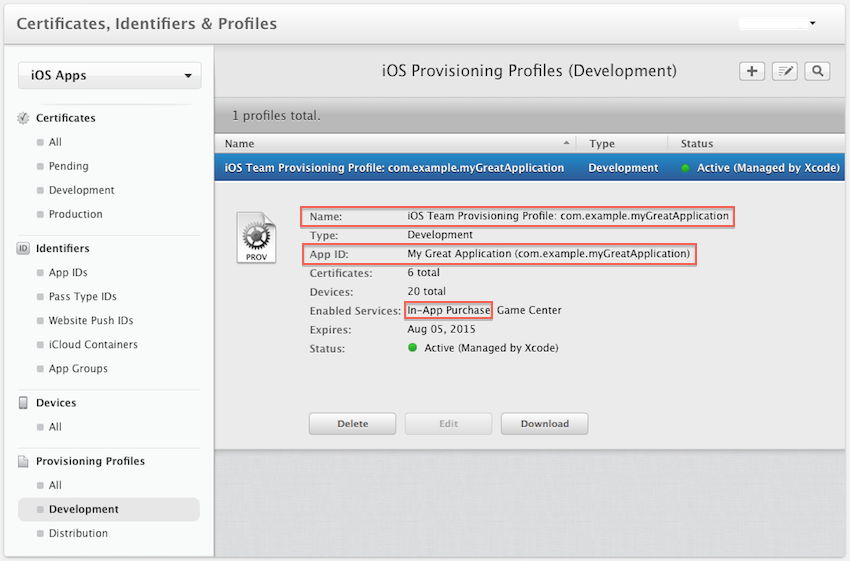
Task: Open iCloud Containers identifiers
Action: (93, 344)
